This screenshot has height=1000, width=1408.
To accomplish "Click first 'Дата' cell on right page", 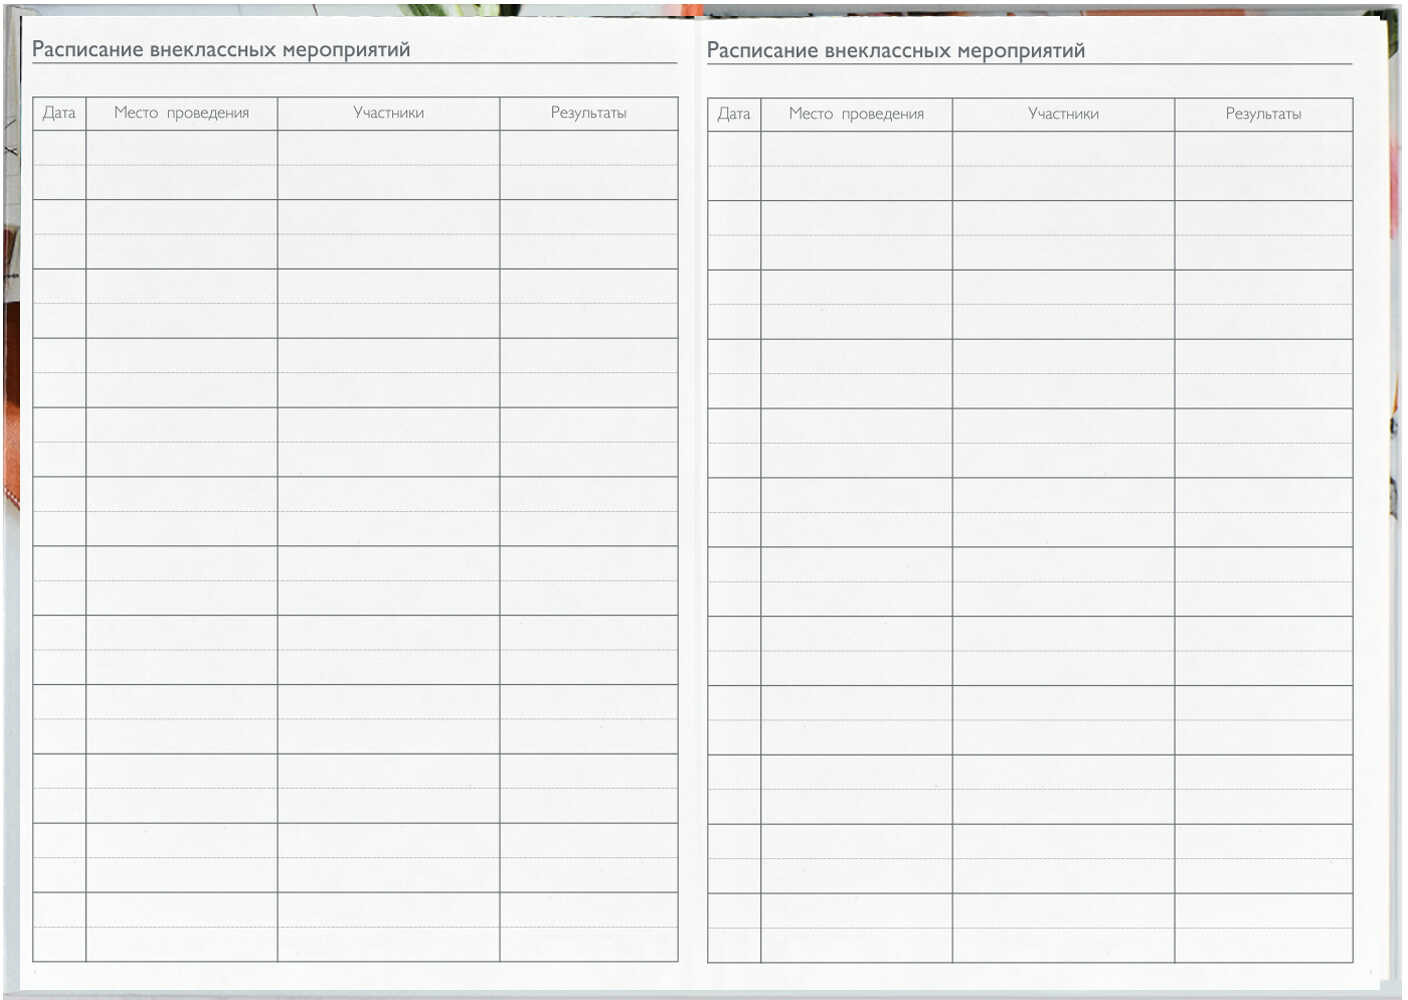I will point(733,166).
